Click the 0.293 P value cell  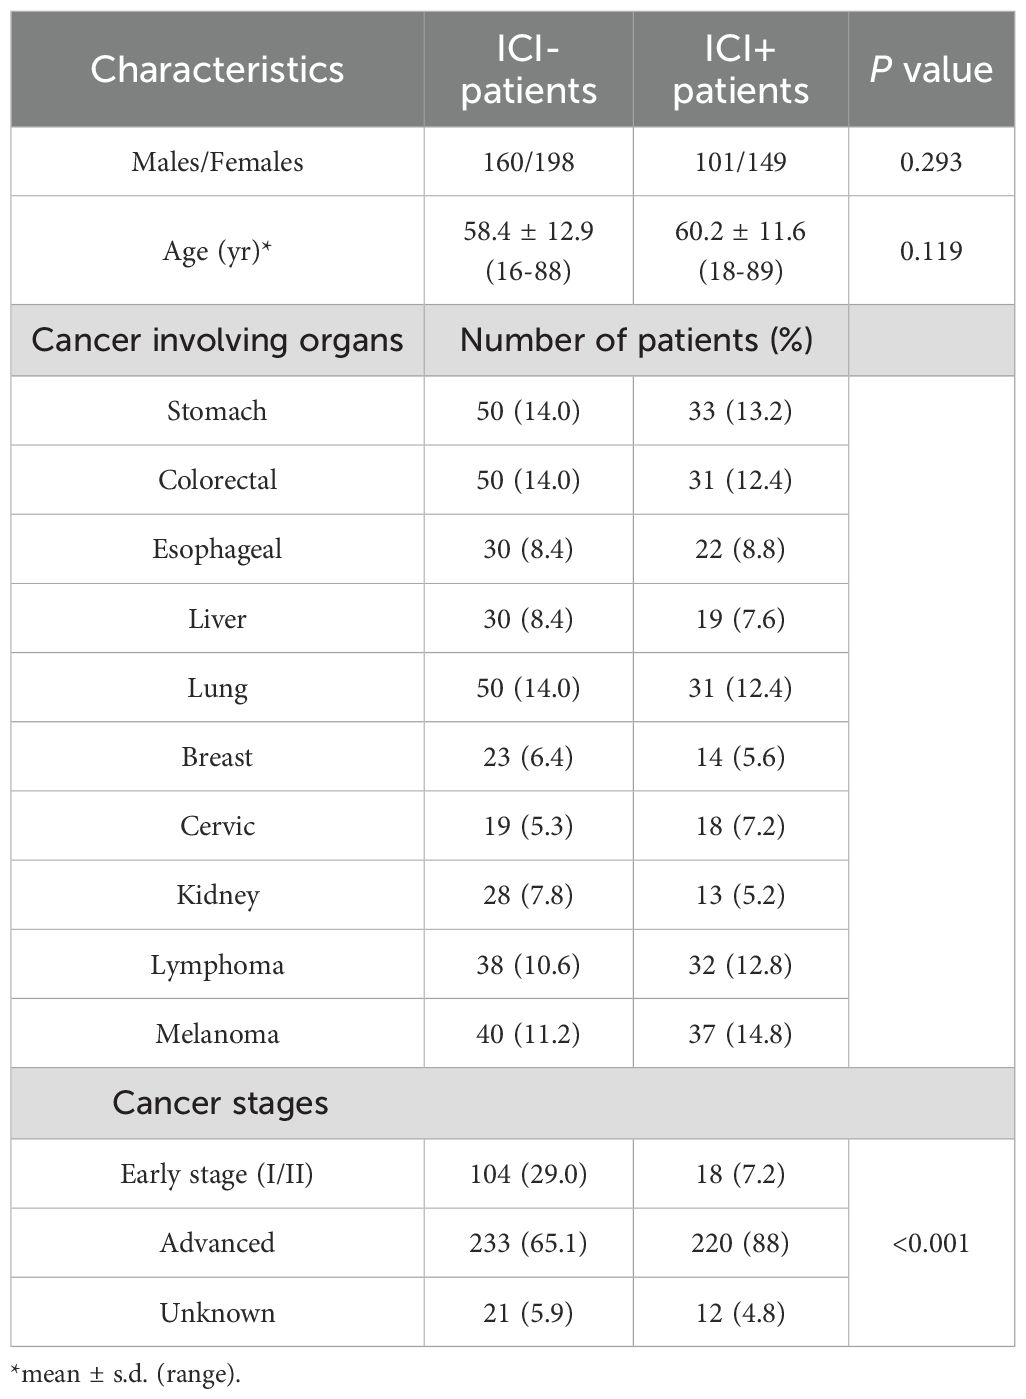click(931, 162)
